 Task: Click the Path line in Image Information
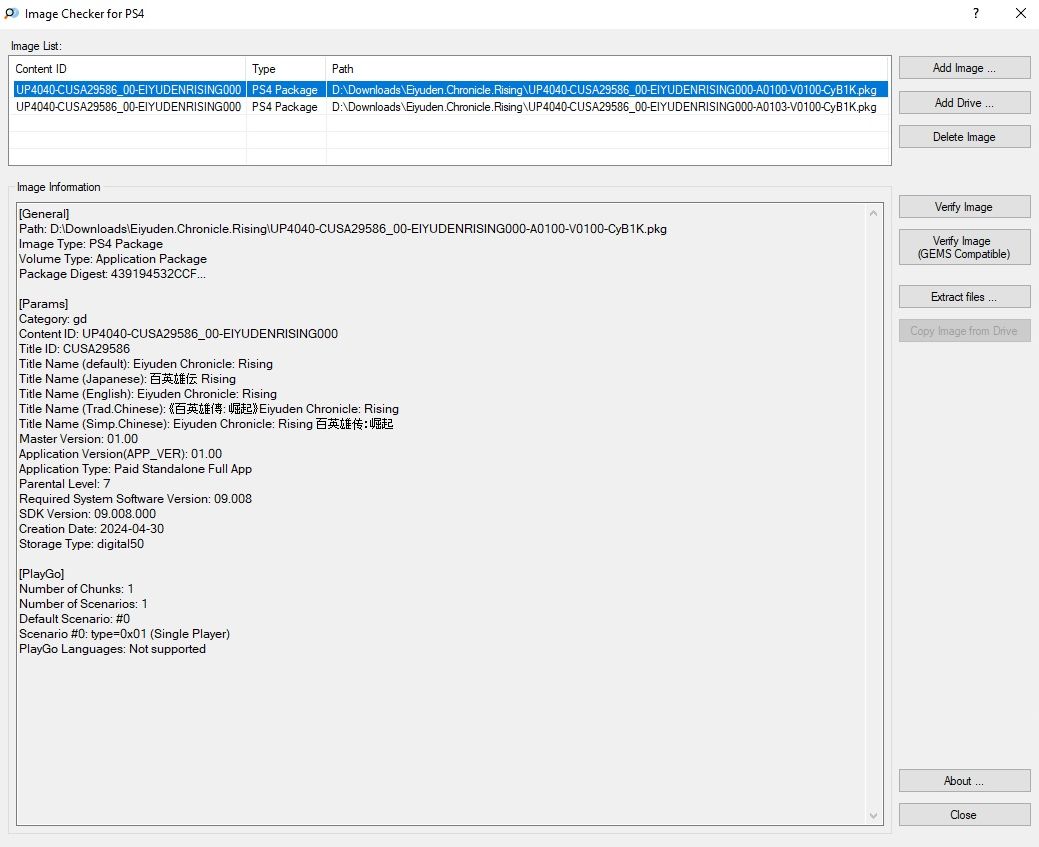point(343,229)
